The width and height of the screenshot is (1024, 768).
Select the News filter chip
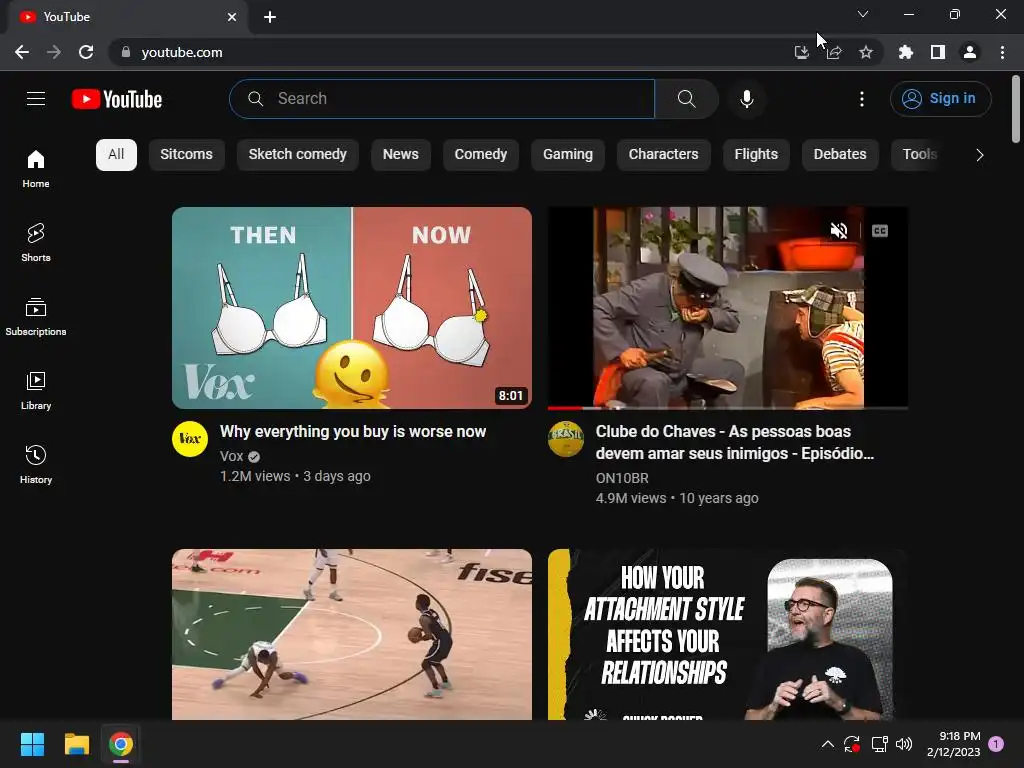(400, 155)
